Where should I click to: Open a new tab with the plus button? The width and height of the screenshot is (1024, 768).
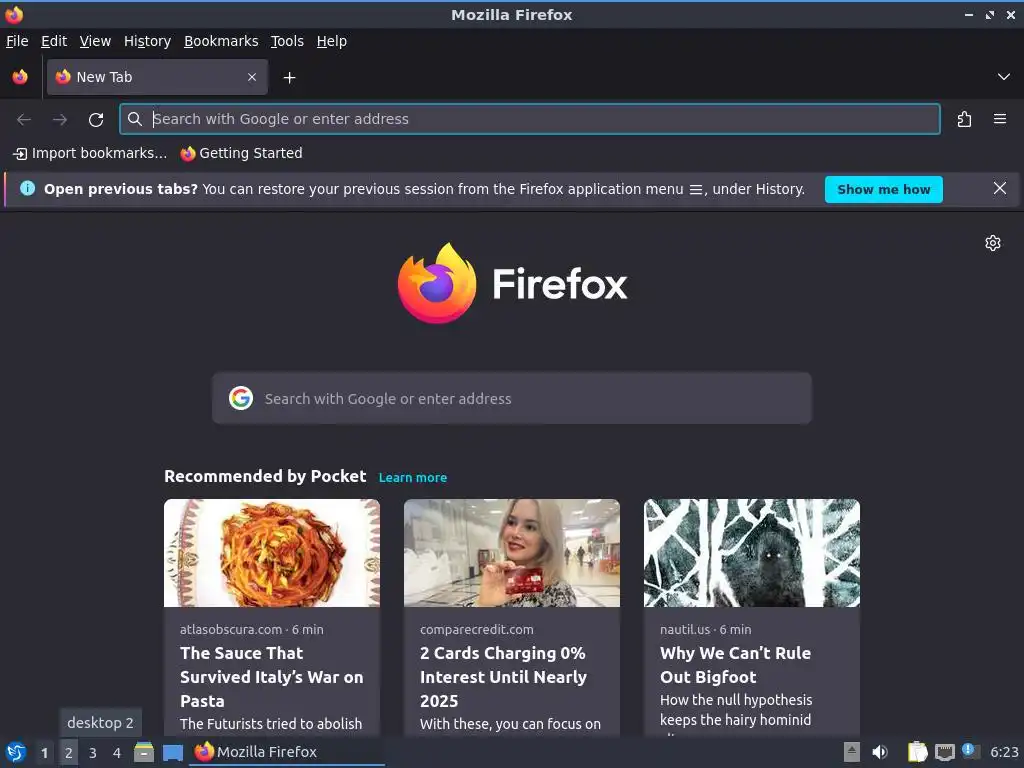[x=289, y=78]
